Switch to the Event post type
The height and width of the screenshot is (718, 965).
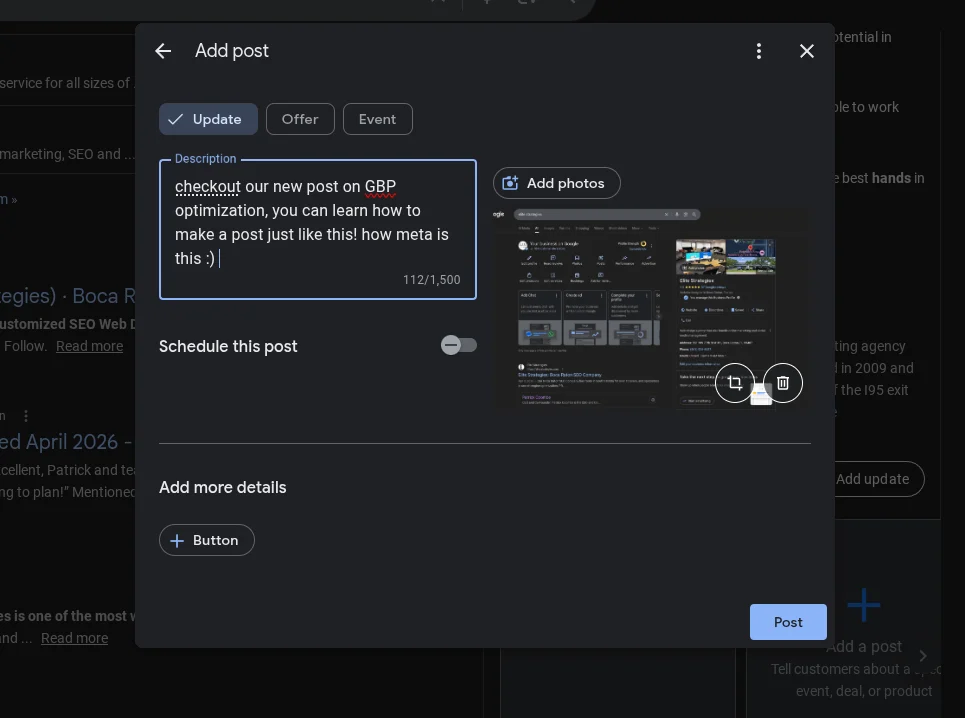(x=377, y=119)
